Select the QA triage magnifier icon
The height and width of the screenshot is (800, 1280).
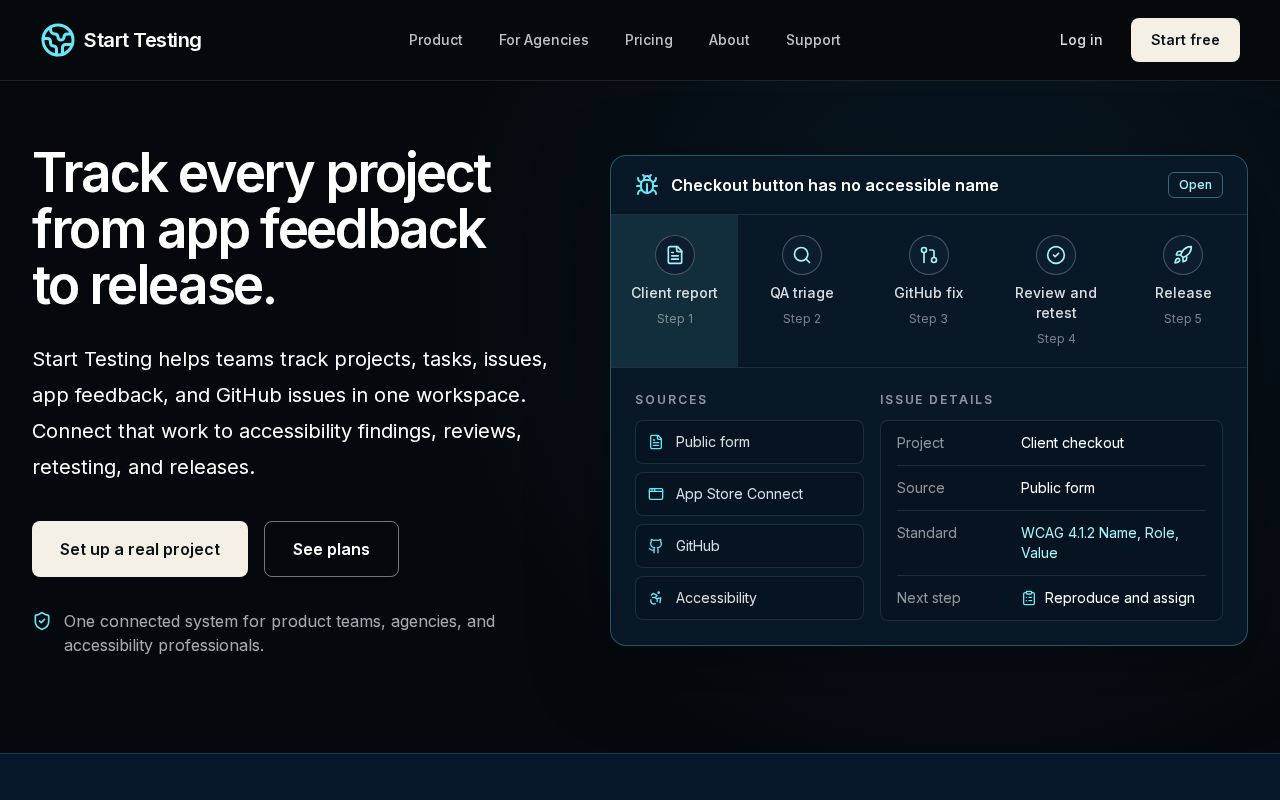802,255
